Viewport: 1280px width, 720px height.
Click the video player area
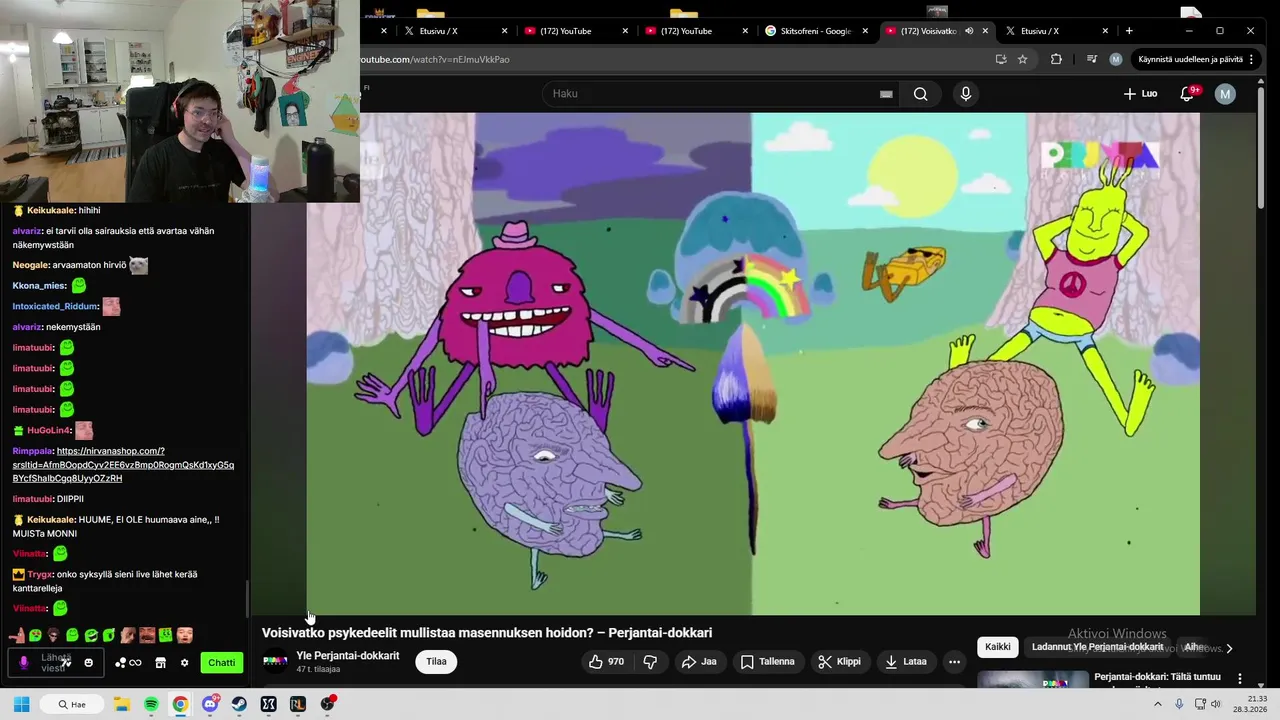click(x=752, y=363)
